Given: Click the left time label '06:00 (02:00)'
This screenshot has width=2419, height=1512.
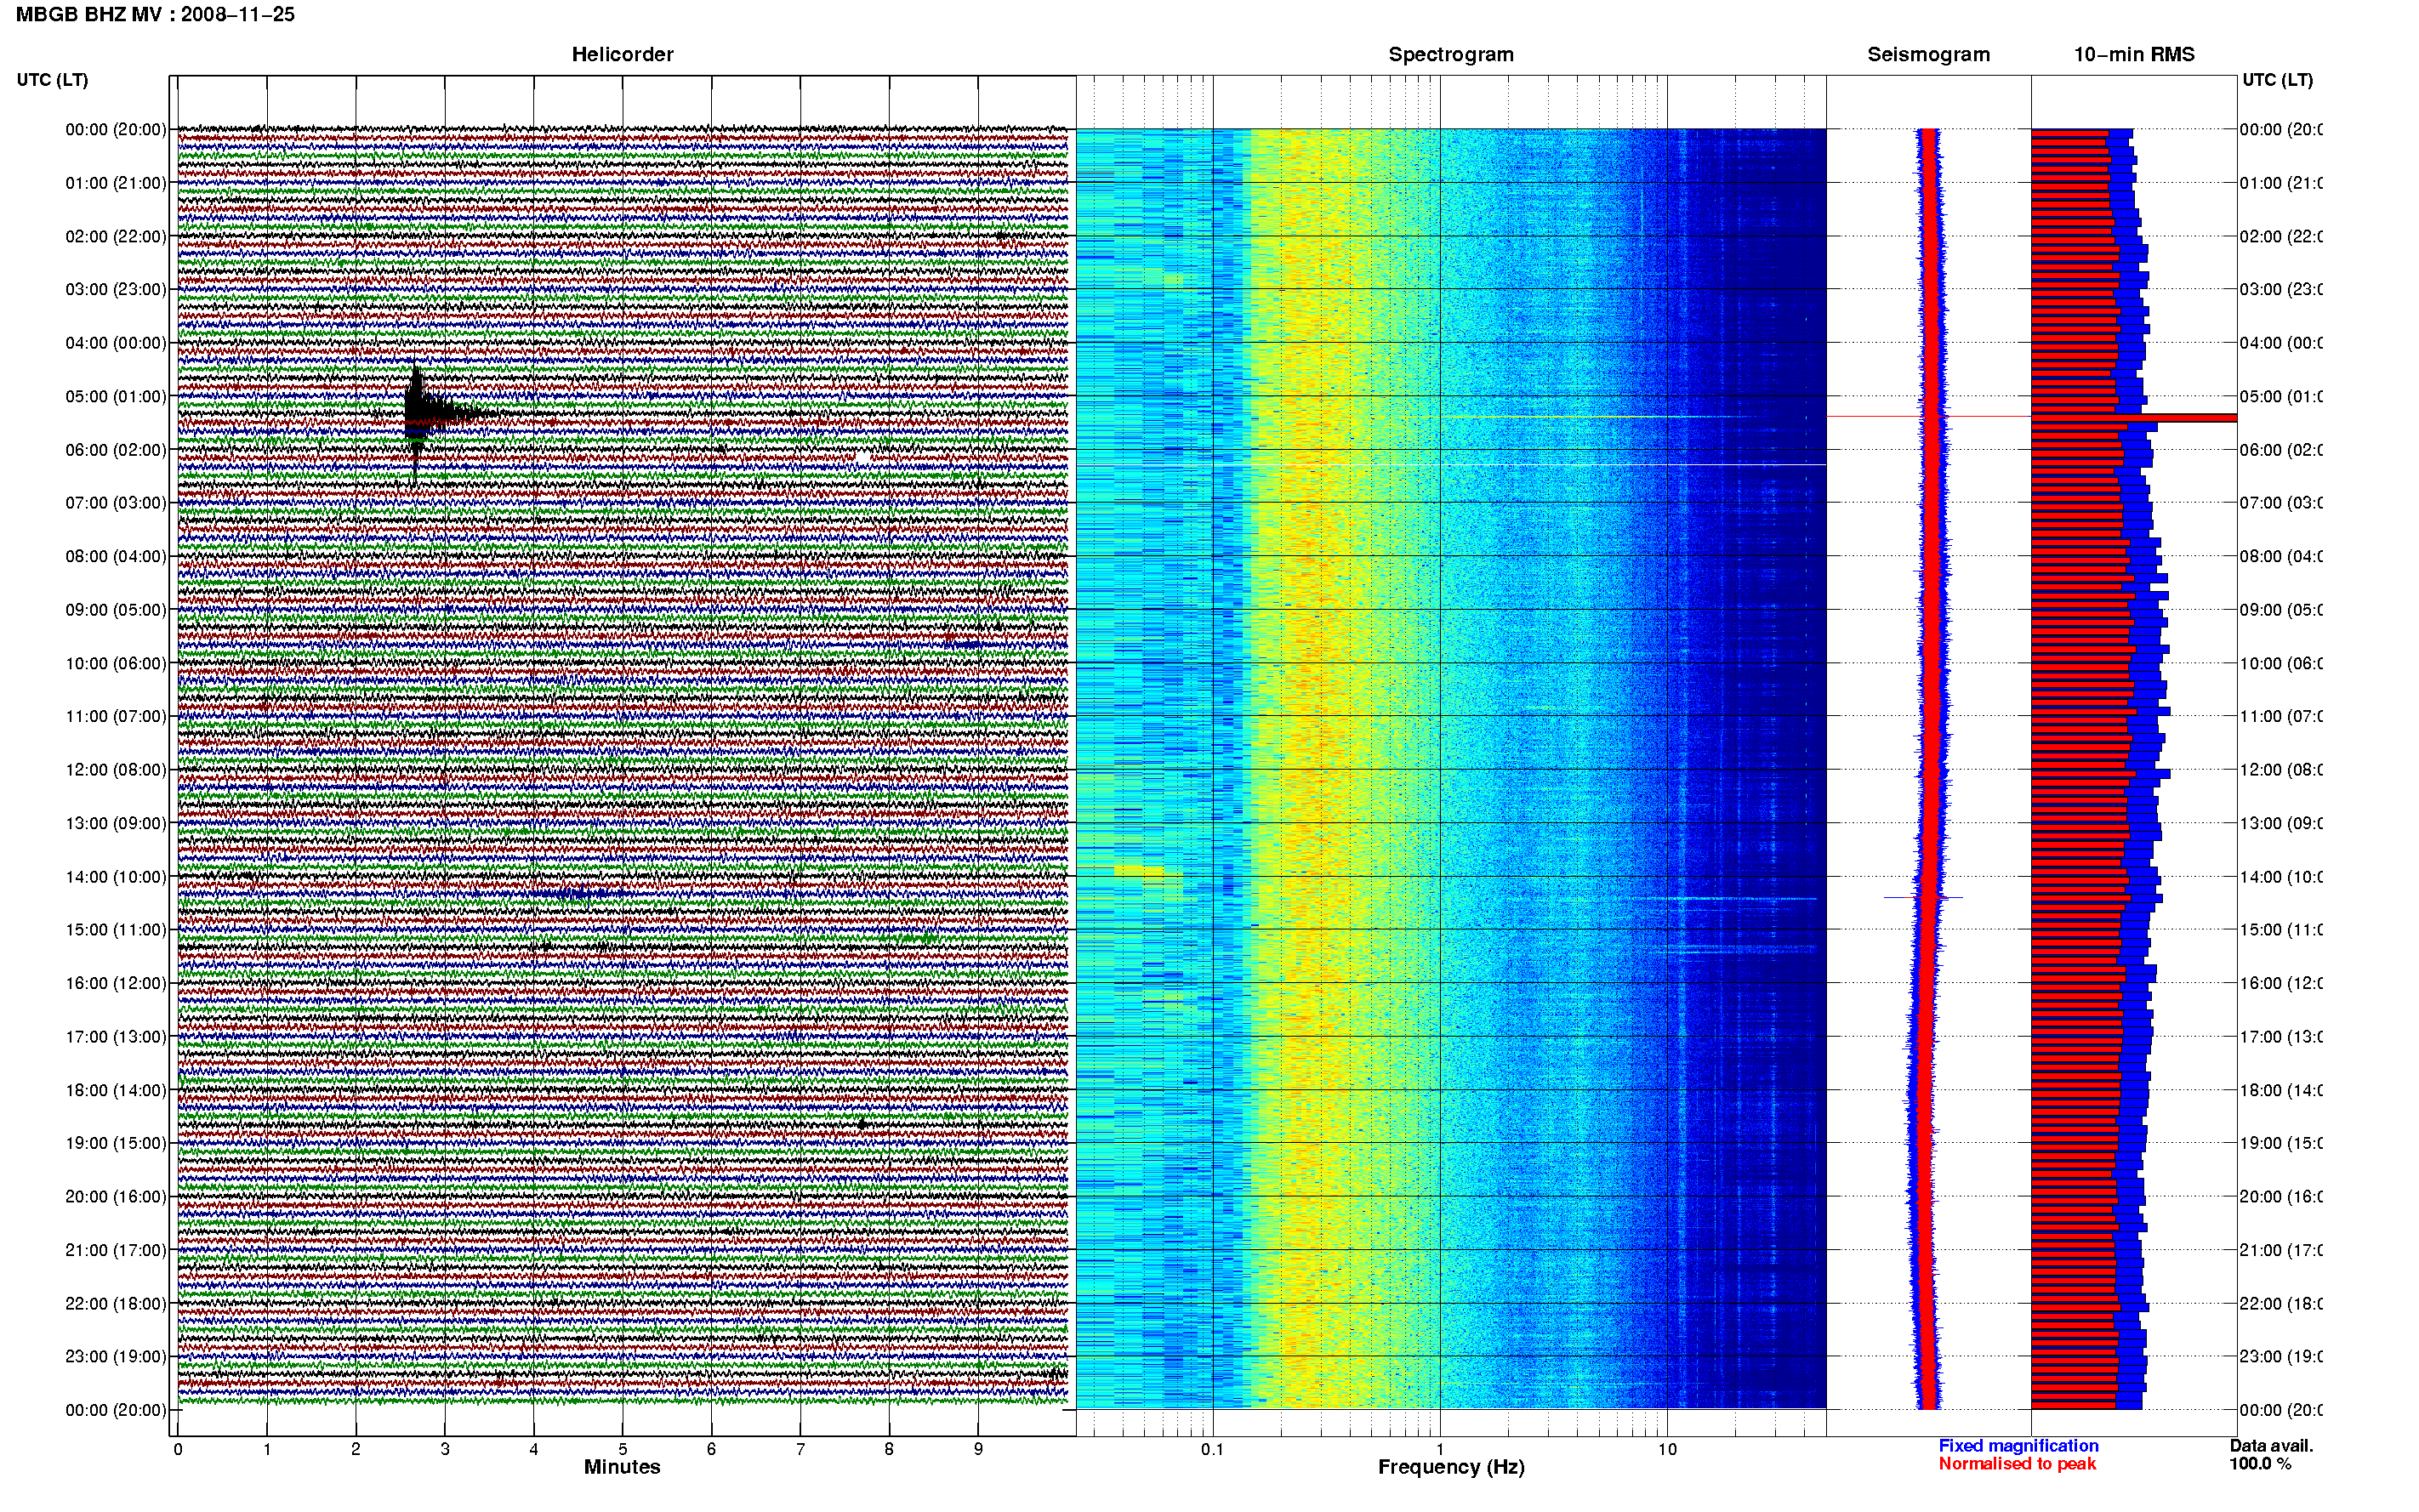Looking at the screenshot, I should tap(116, 450).
